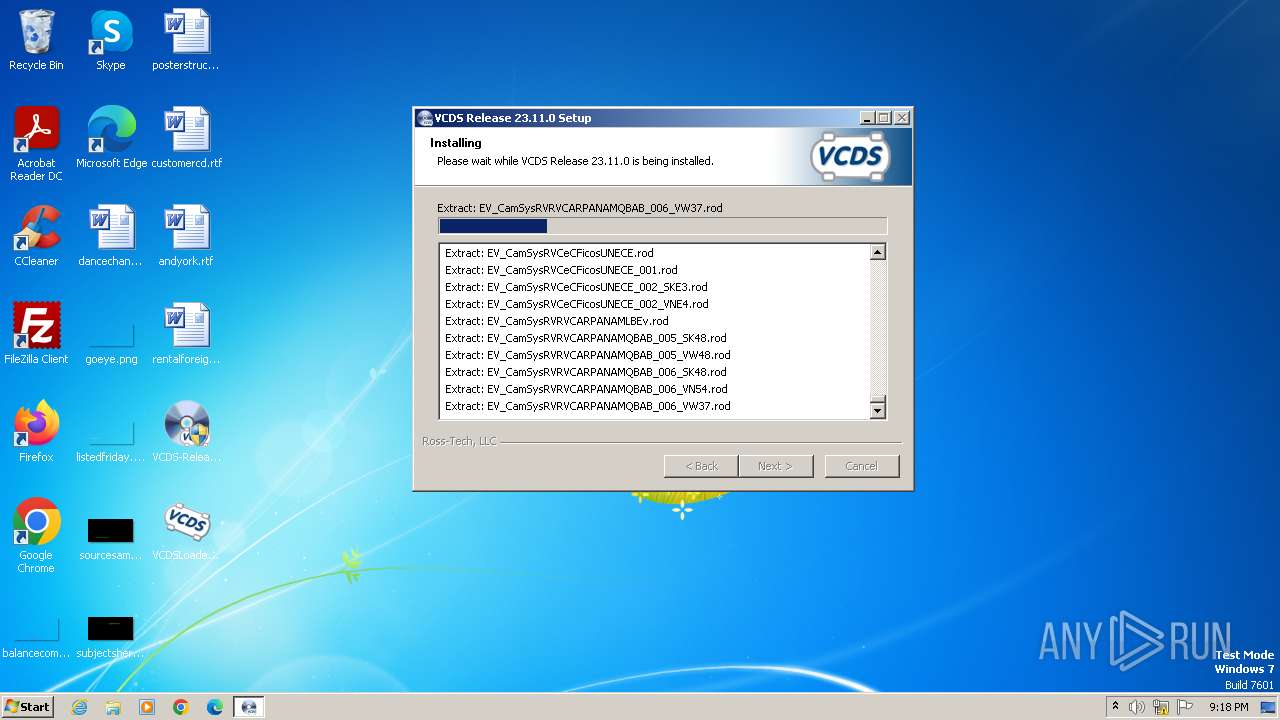Open the dancechan Word document icon
The height and width of the screenshot is (720, 1280).
pyautogui.click(x=110, y=236)
